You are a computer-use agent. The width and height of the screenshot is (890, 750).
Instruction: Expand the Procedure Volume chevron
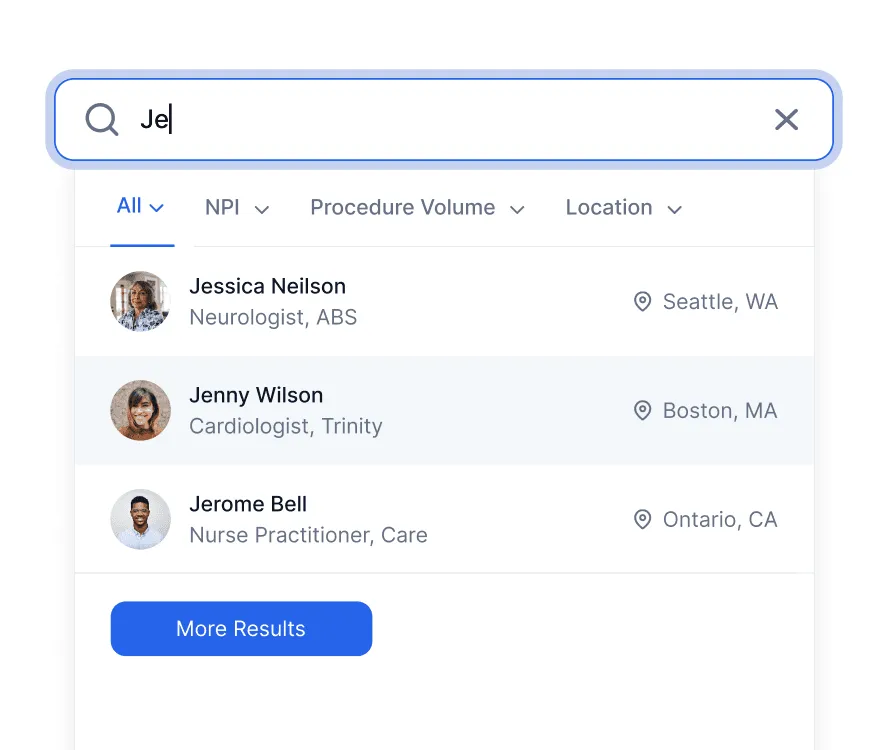(x=517, y=210)
